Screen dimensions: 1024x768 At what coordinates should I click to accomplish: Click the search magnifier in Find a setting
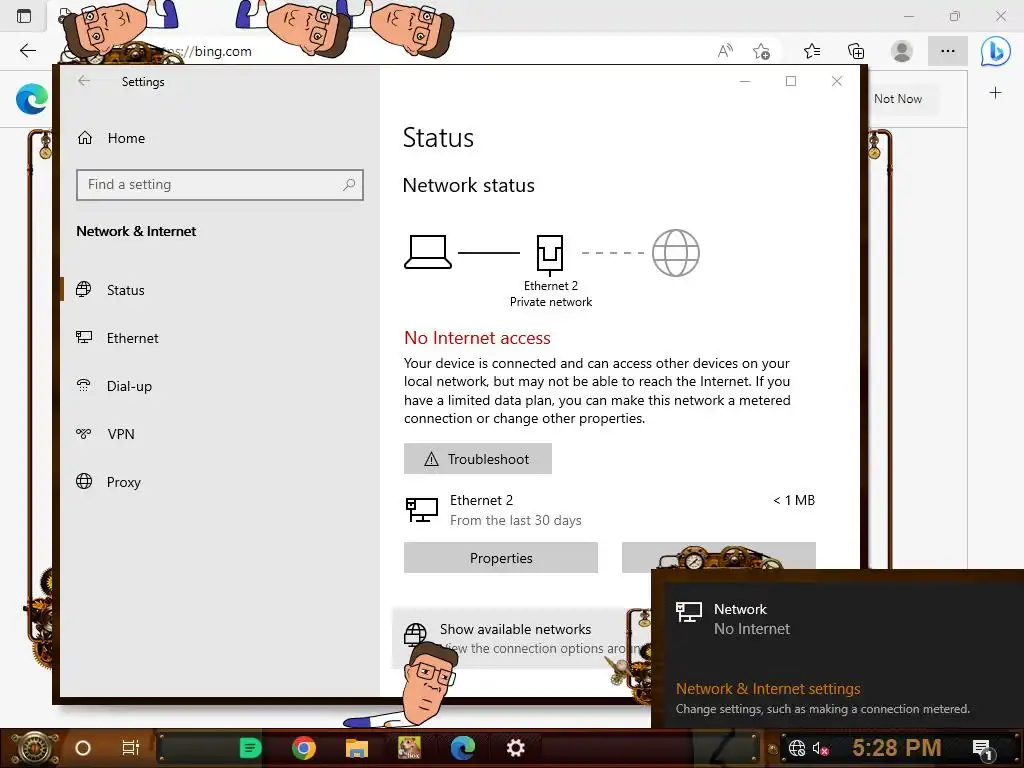pyautogui.click(x=349, y=185)
